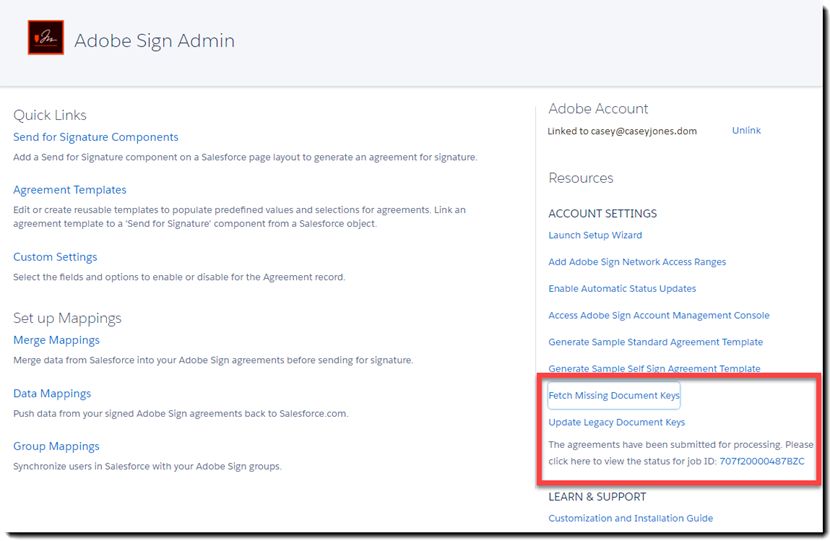Select Group Mappings link
This screenshot has width=830, height=541.
[56, 446]
